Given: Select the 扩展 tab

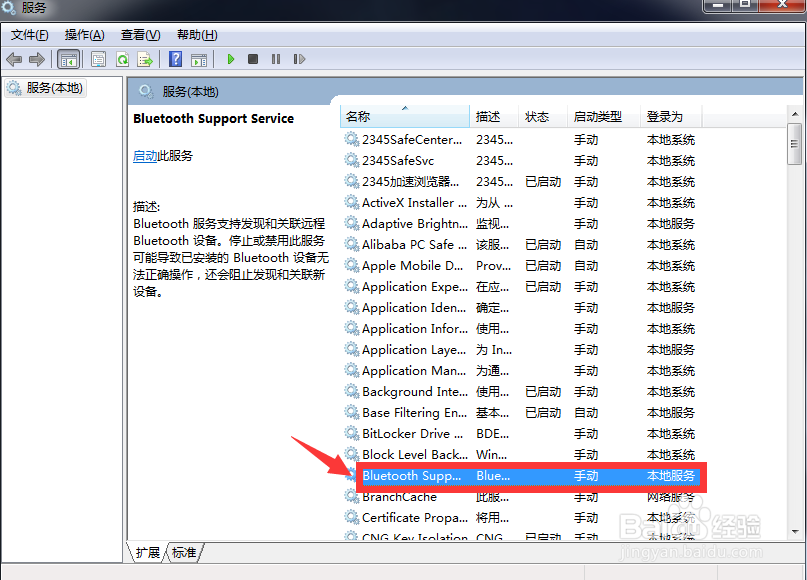Looking at the screenshot, I should (146, 551).
